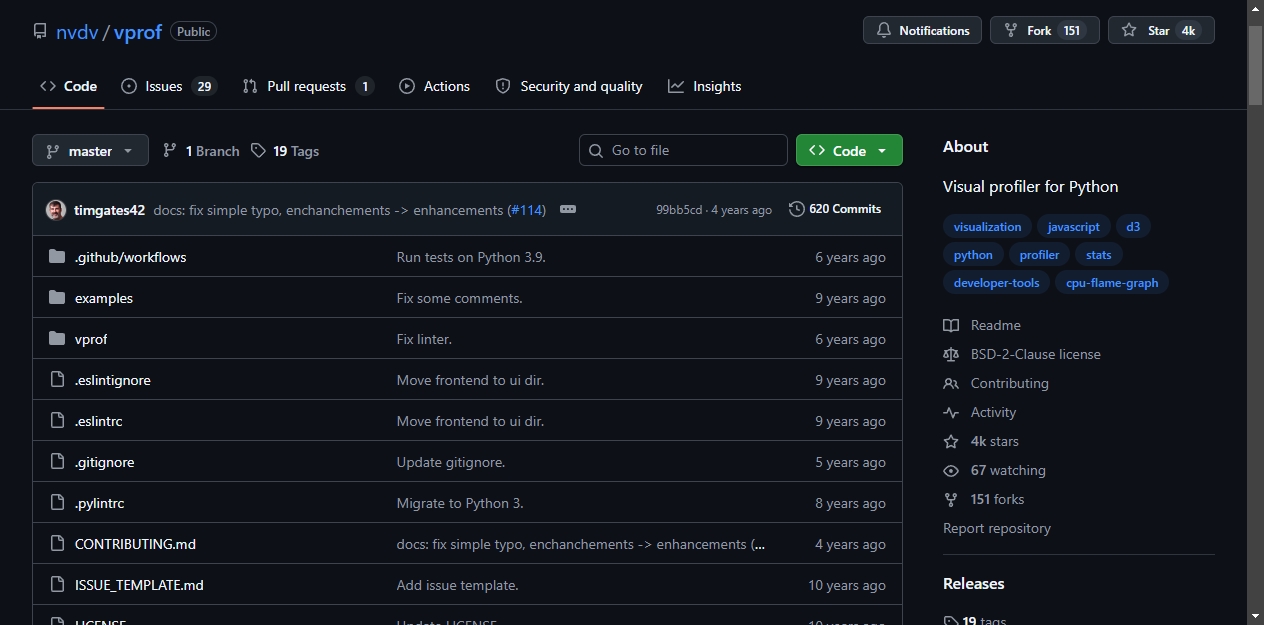Select the python topic tag
The image size is (1264, 625).
[x=973, y=255]
